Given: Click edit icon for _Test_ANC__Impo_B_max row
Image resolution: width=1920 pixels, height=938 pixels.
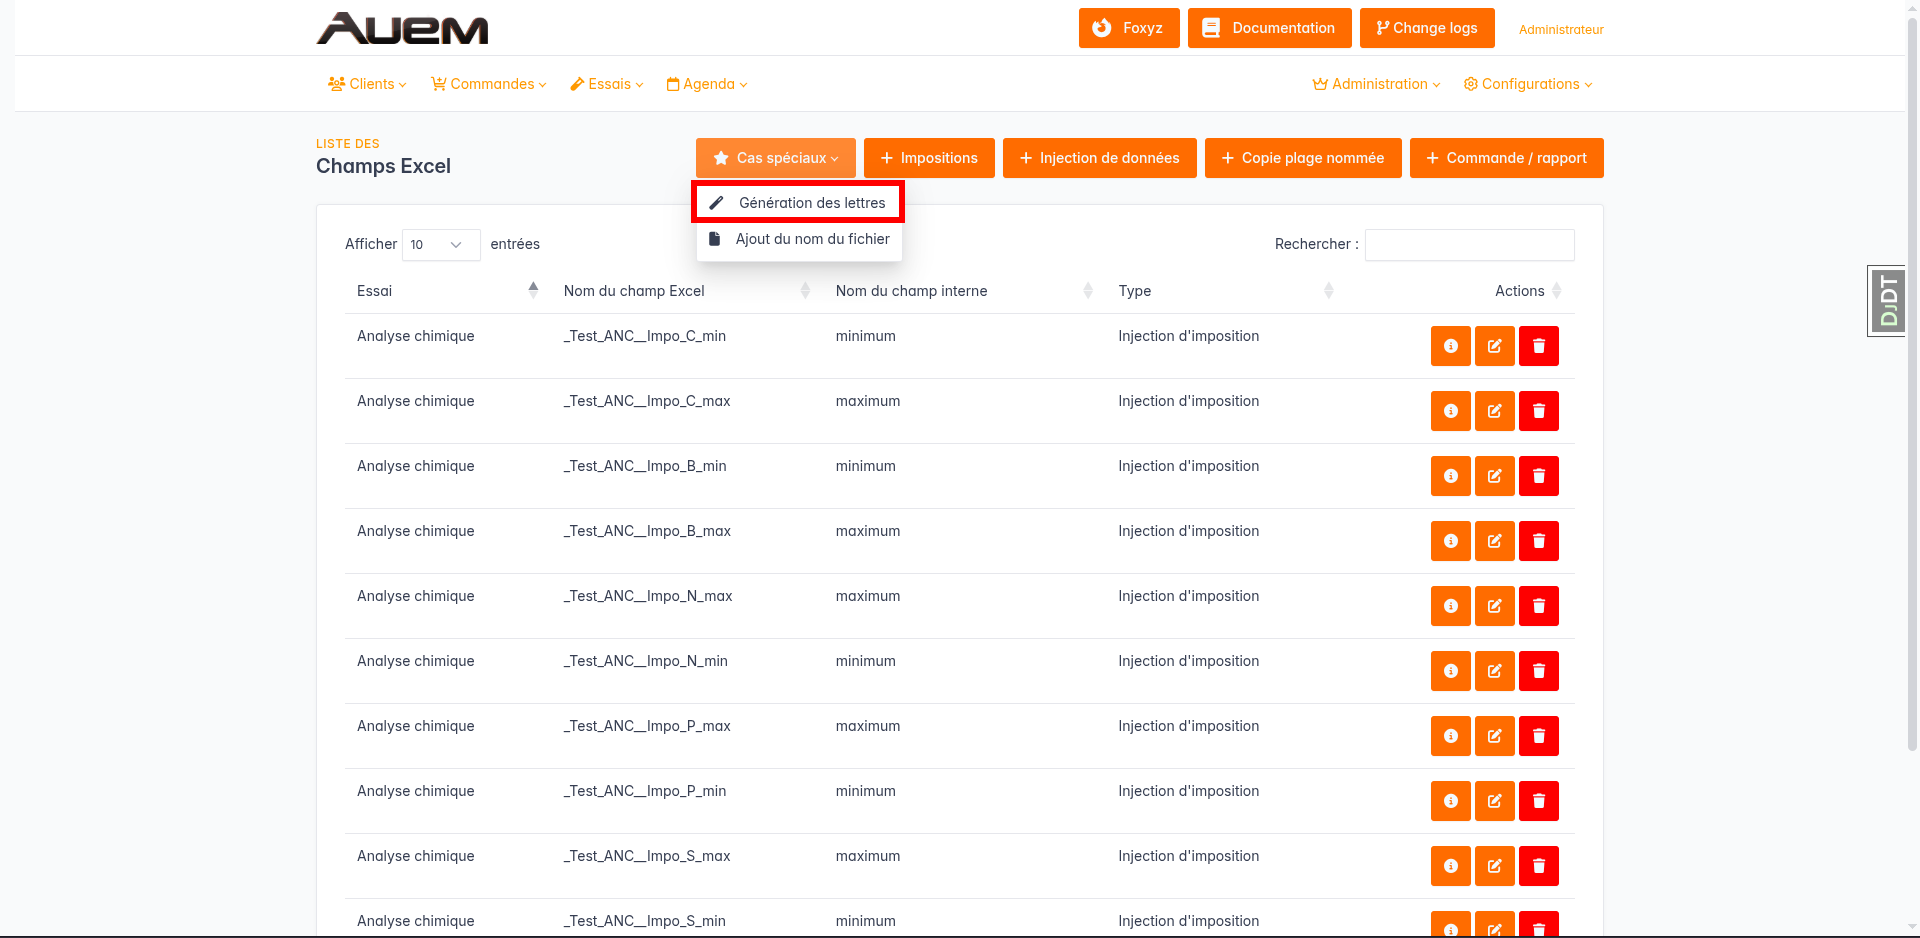Looking at the screenshot, I should pyautogui.click(x=1494, y=541).
